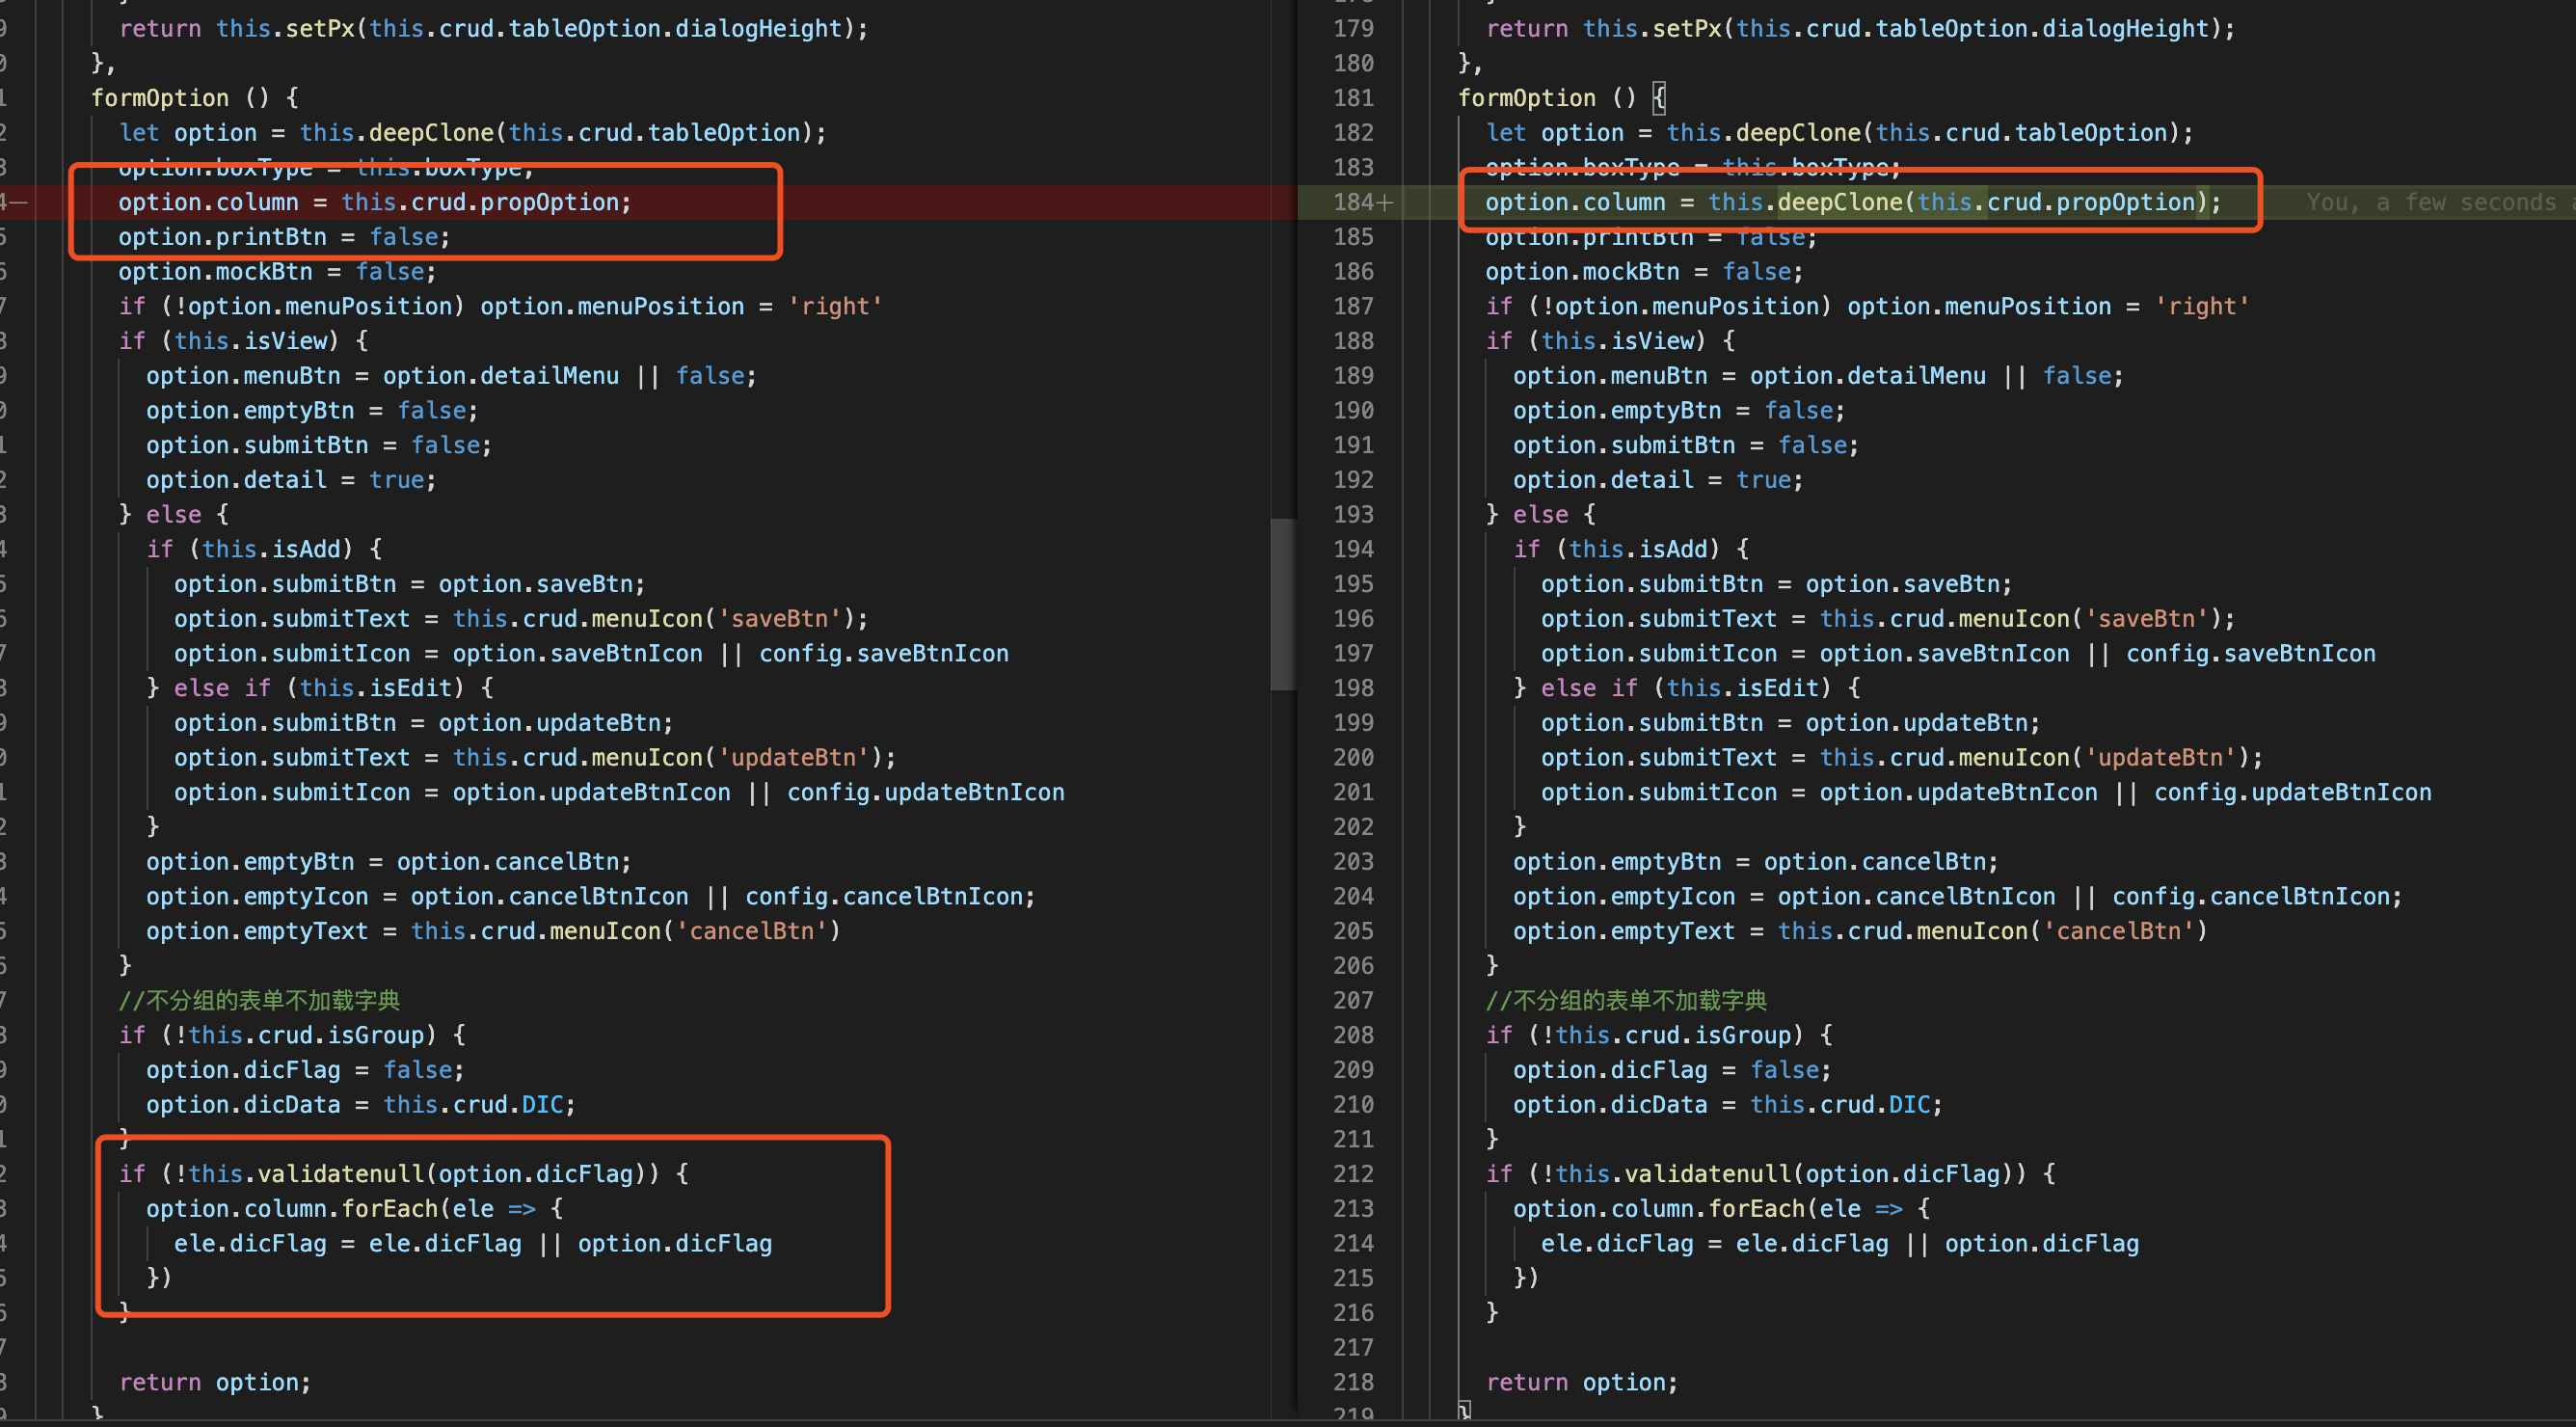The width and height of the screenshot is (2576, 1427).
Task: Click 'this.crud.isGroup' on line 208
Action: tap(1673, 1036)
